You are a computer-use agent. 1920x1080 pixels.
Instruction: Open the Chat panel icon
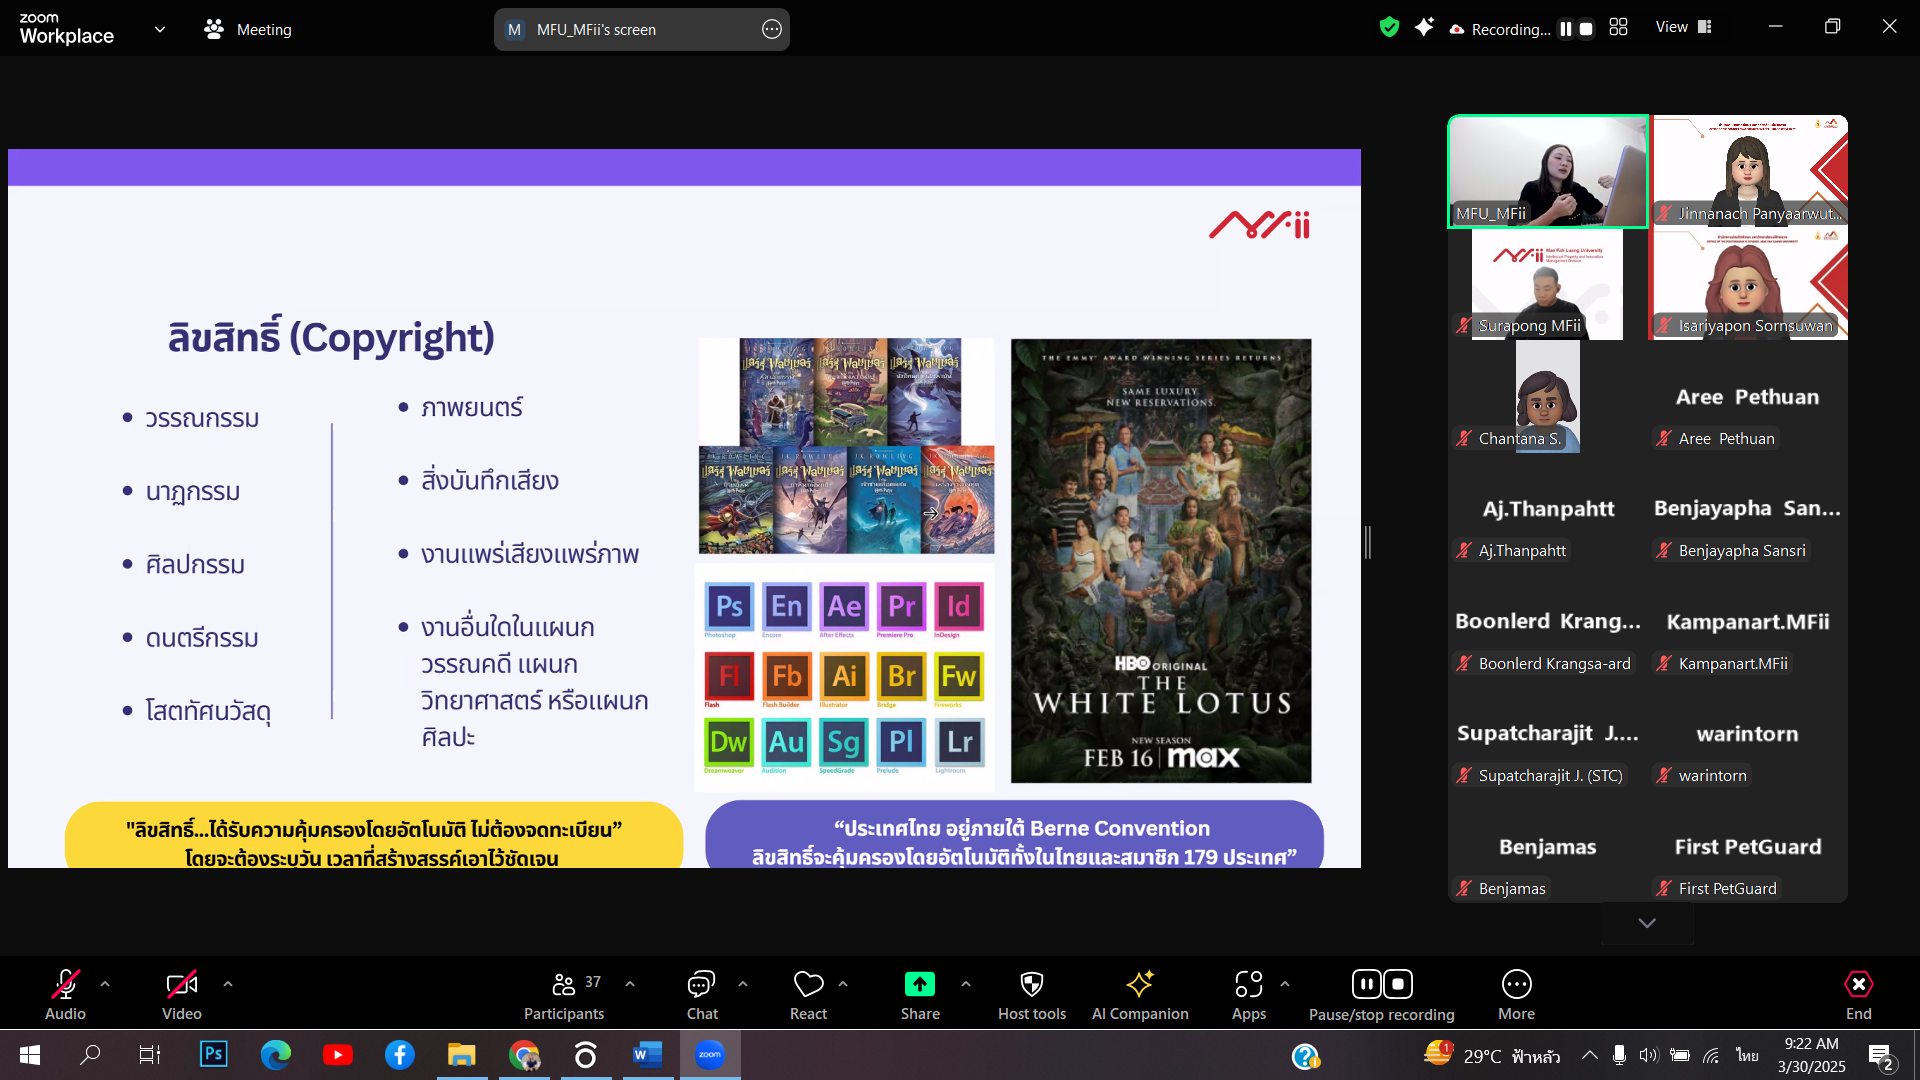point(701,985)
